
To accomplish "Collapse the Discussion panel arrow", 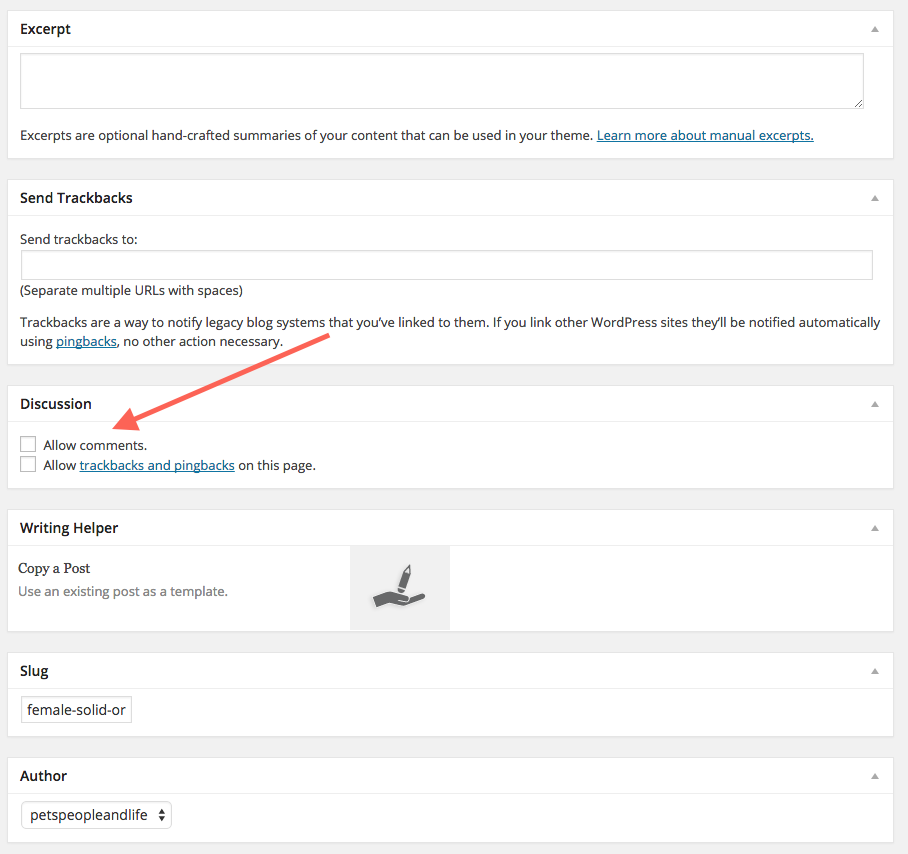I will click(875, 405).
